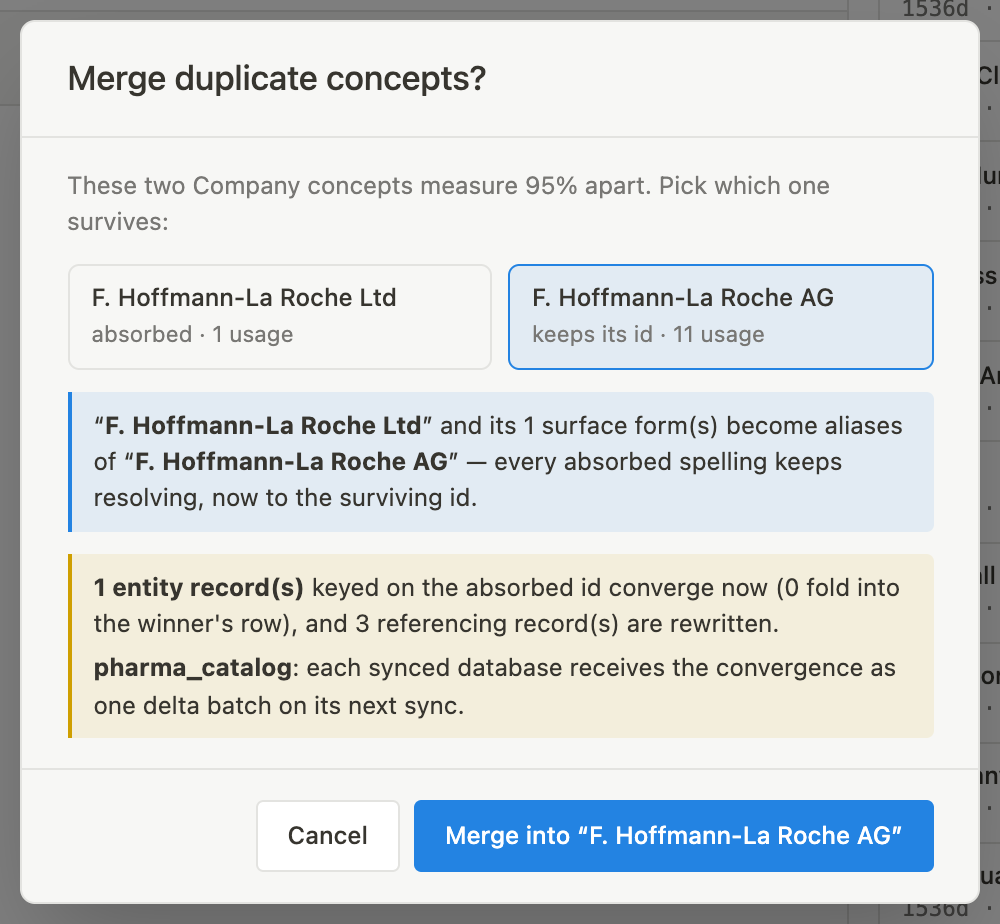
Task: Cancel the merge dialog
Action: click(328, 835)
